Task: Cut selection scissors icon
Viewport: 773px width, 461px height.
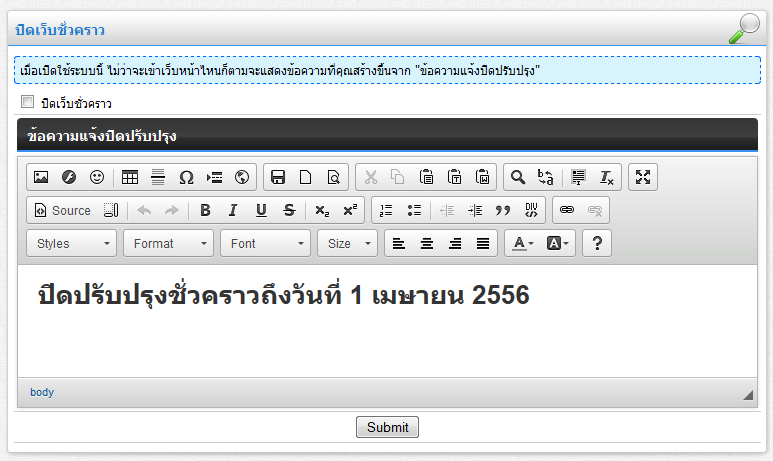Action: (370, 177)
